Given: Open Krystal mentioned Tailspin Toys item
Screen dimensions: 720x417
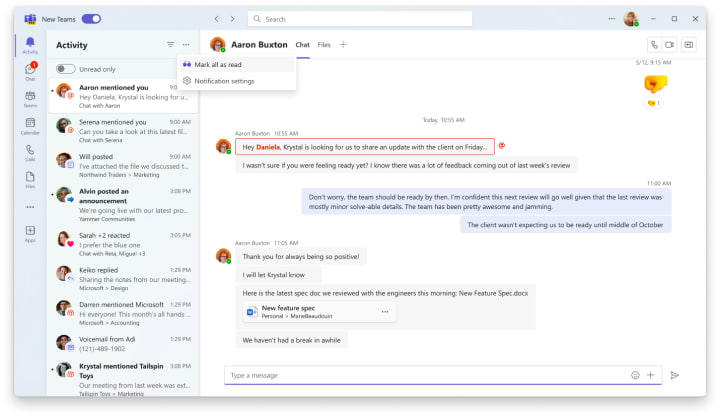Looking at the screenshot, I should tap(123, 379).
